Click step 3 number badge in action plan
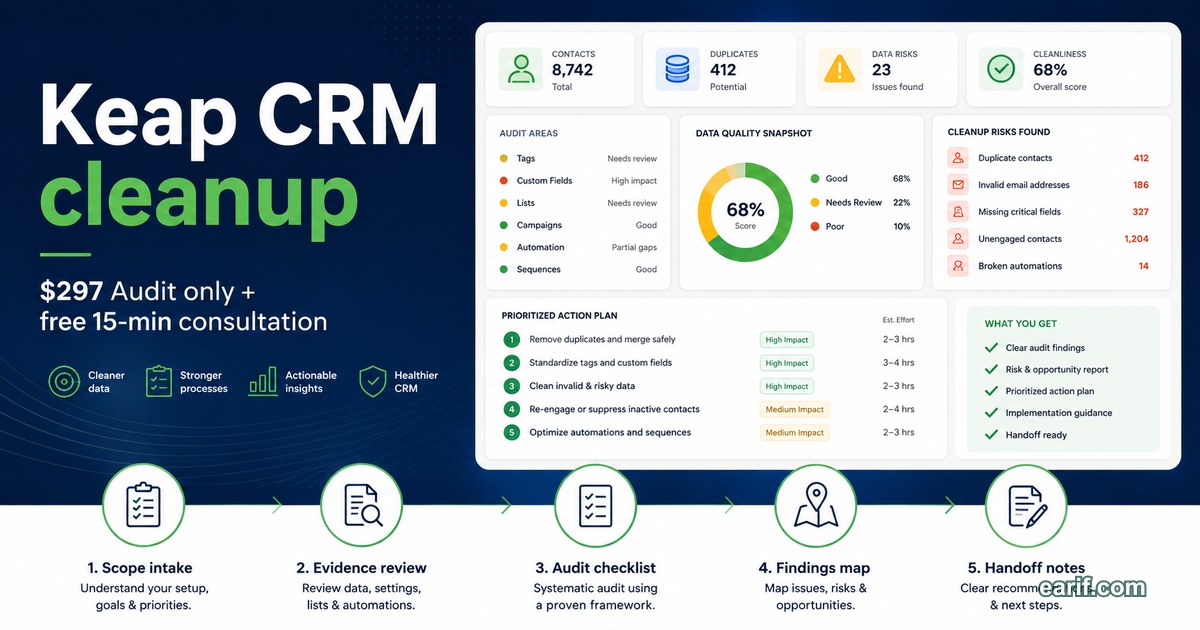The height and width of the screenshot is (630, 1200). pos(512,386)
